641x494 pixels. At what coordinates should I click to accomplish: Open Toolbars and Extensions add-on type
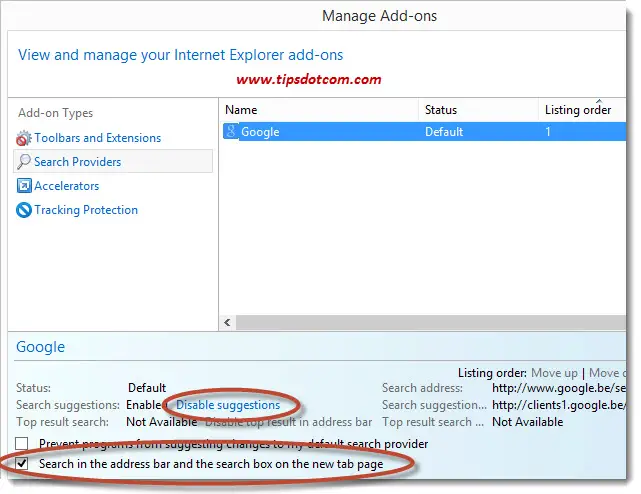click(x=98, y=138)
